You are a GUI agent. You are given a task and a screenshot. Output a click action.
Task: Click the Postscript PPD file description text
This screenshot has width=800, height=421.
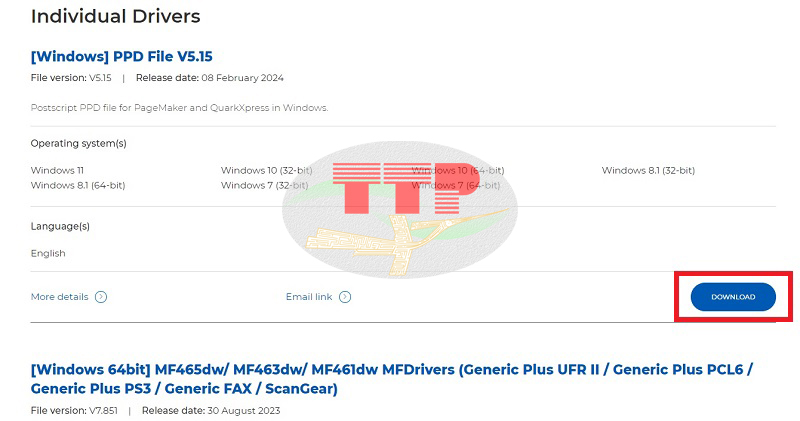(x=180, y=108)
